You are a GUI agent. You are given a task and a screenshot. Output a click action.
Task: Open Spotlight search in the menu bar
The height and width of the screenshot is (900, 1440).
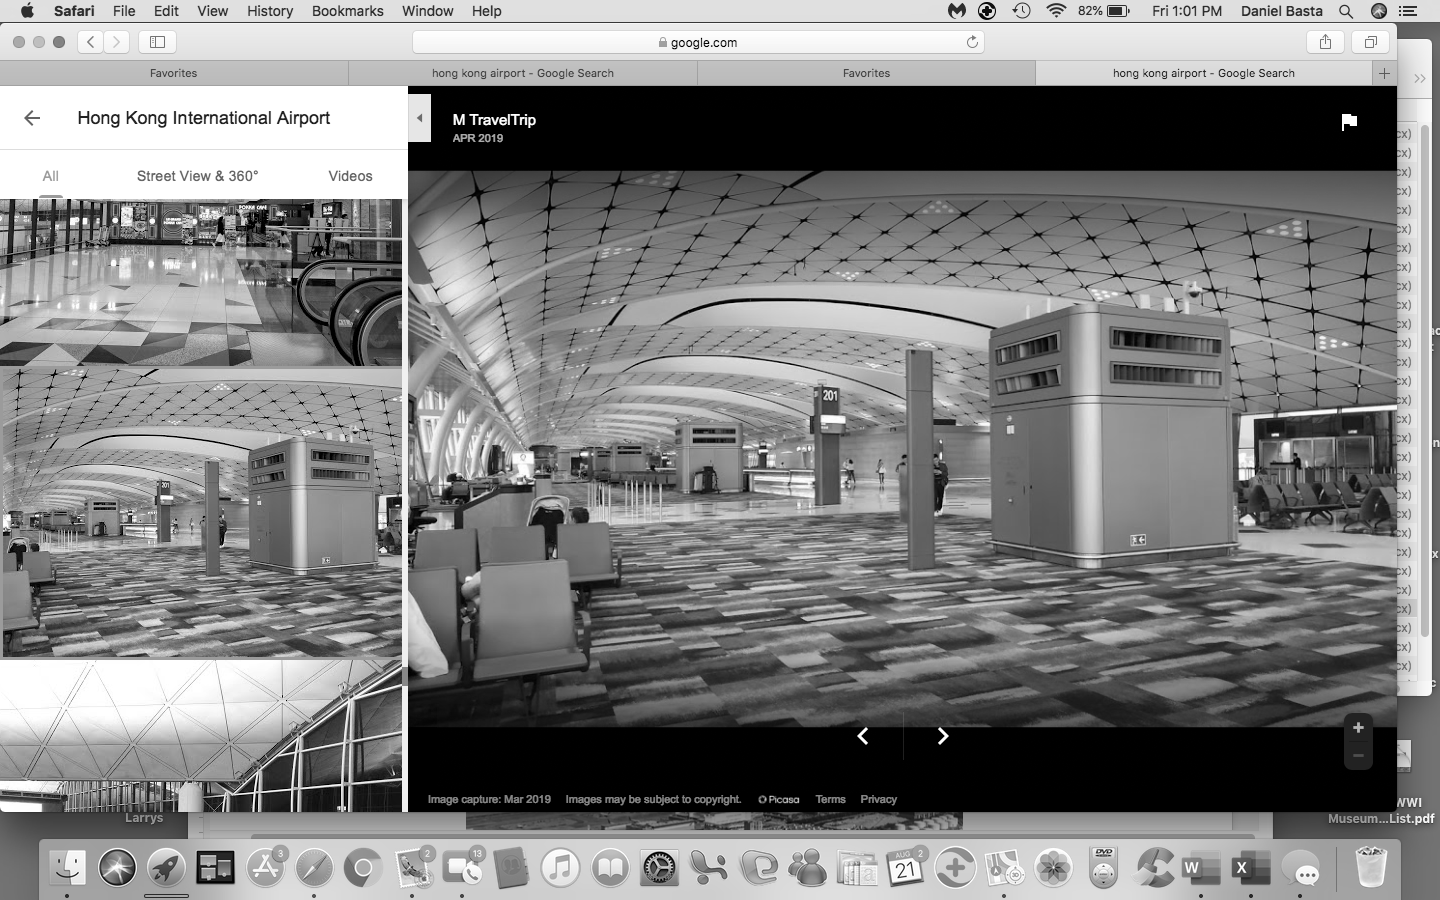click(1346, 11)
